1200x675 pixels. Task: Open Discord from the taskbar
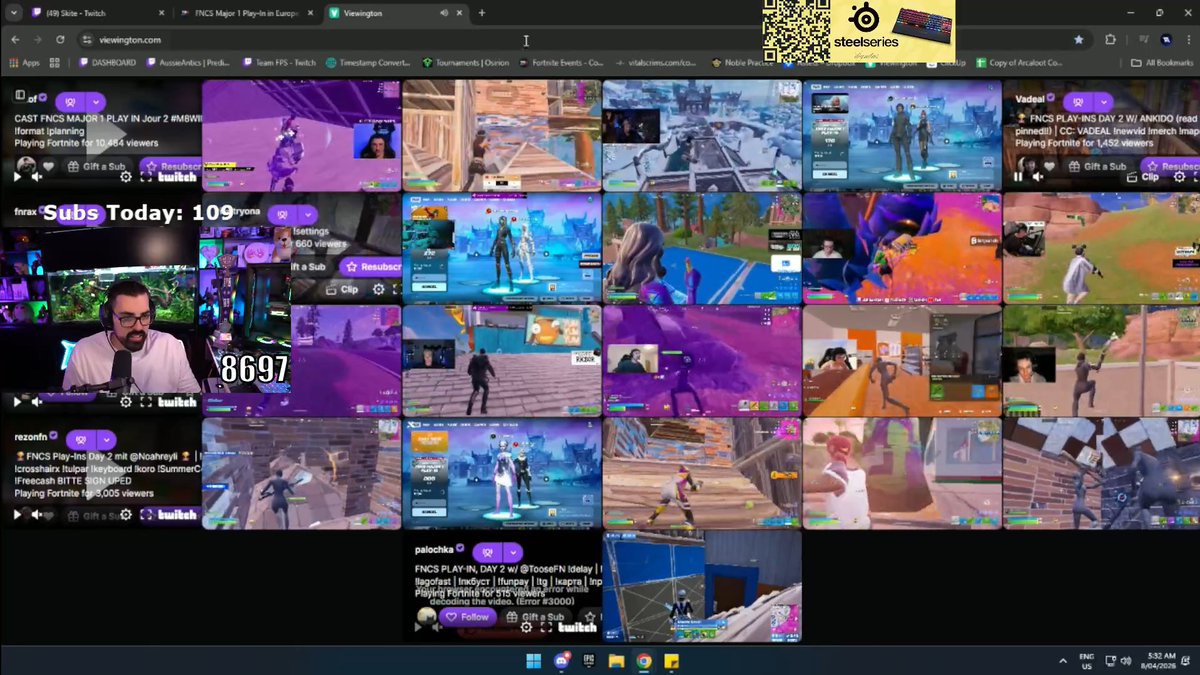[561, 661]
